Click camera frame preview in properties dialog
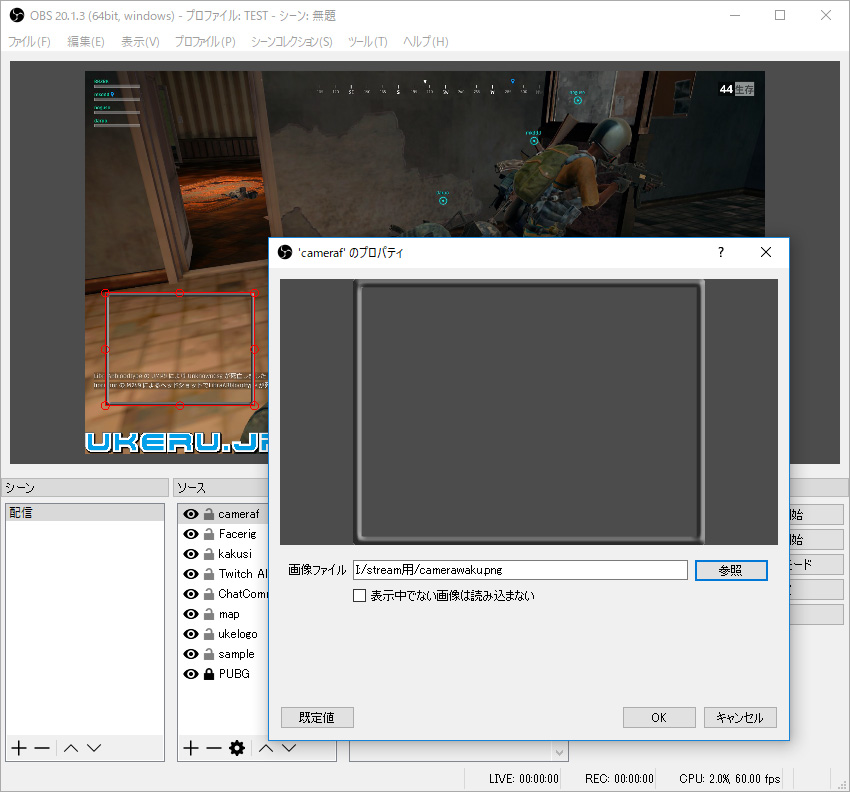 [529, 412]
